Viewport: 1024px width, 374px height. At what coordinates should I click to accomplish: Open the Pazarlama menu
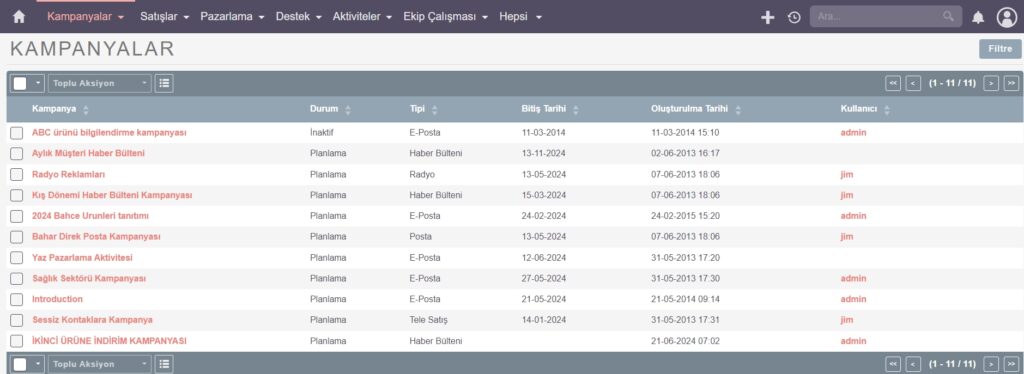(x=232, y=17)
